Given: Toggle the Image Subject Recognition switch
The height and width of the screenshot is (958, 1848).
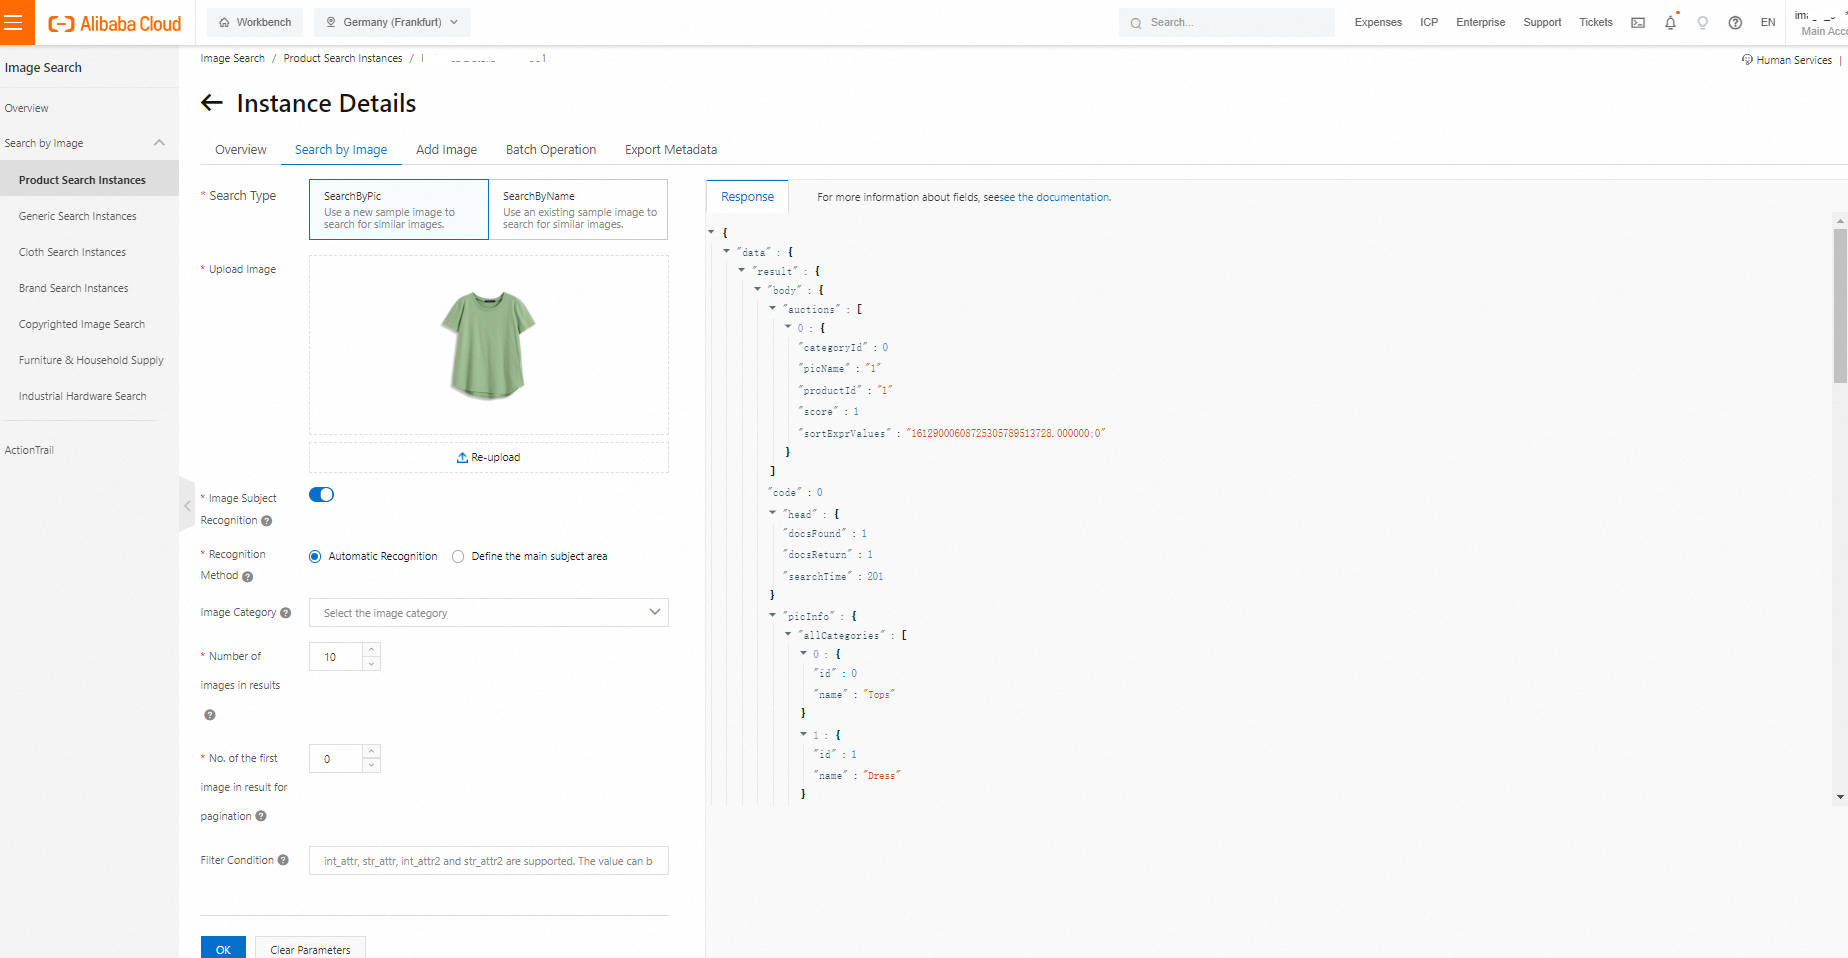Looking at the screenshot, I should point(321,495).
